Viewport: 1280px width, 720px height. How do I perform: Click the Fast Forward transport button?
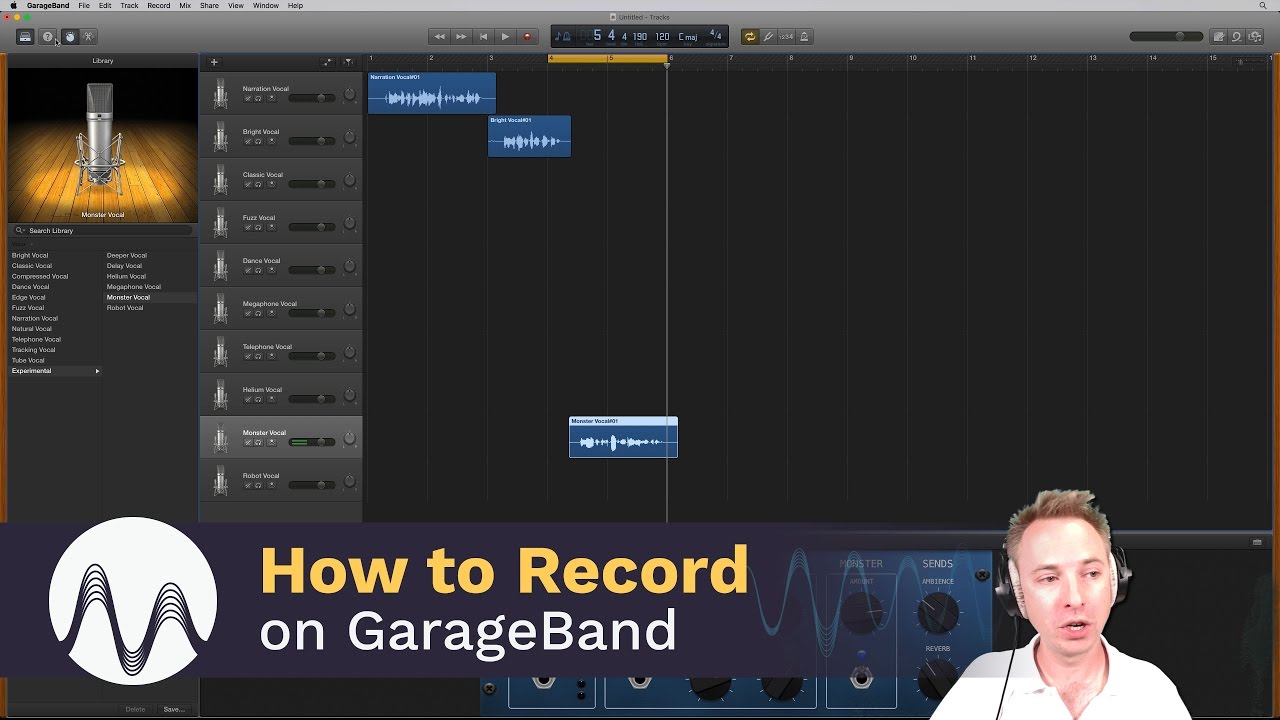point(461,37)
